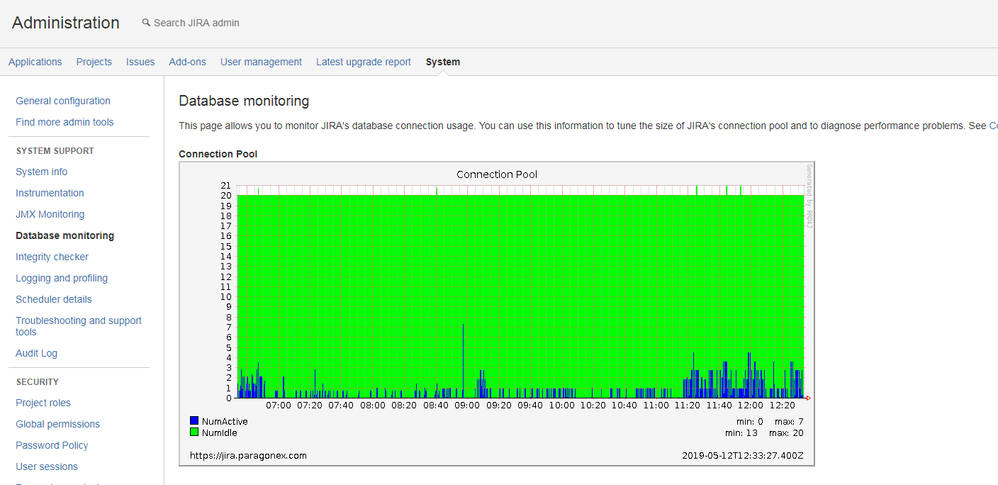The width and height of the screenshot is (998, 485).
Task: Click the NumActive max: 7 value
Action: pos(789,421)
